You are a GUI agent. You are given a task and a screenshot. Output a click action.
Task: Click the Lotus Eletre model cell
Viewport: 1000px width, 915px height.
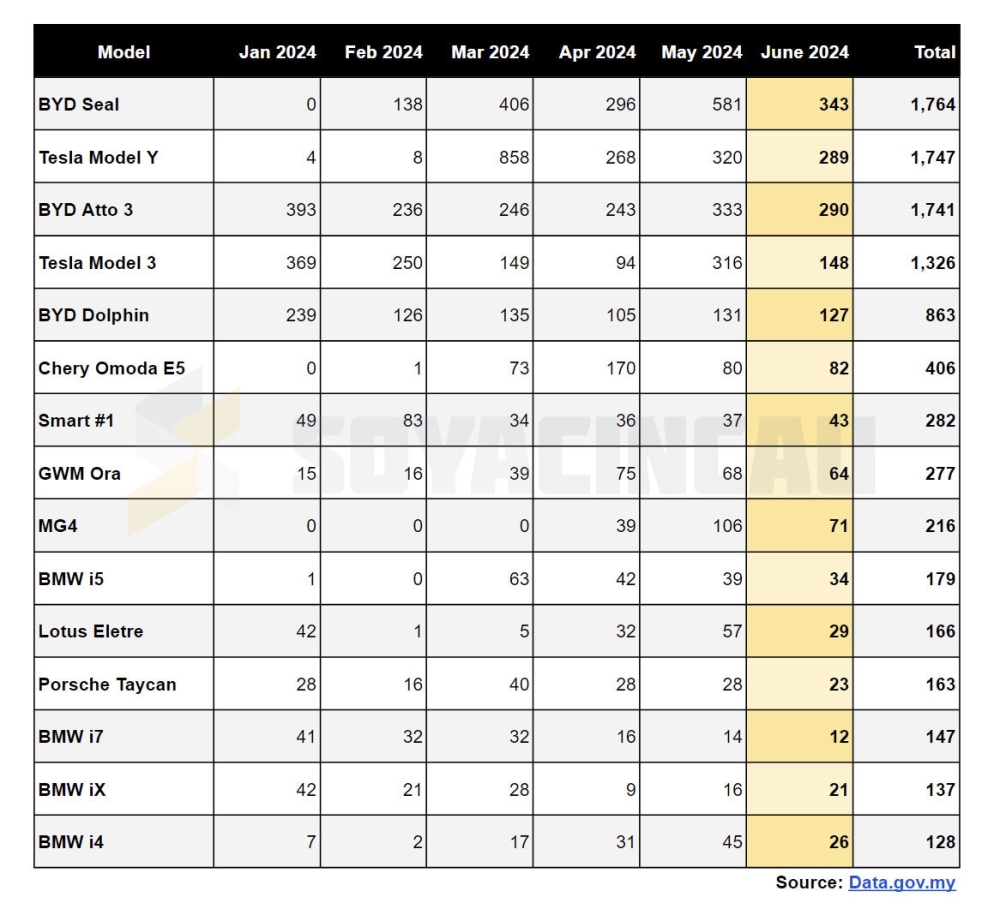[x=91, y=632]
